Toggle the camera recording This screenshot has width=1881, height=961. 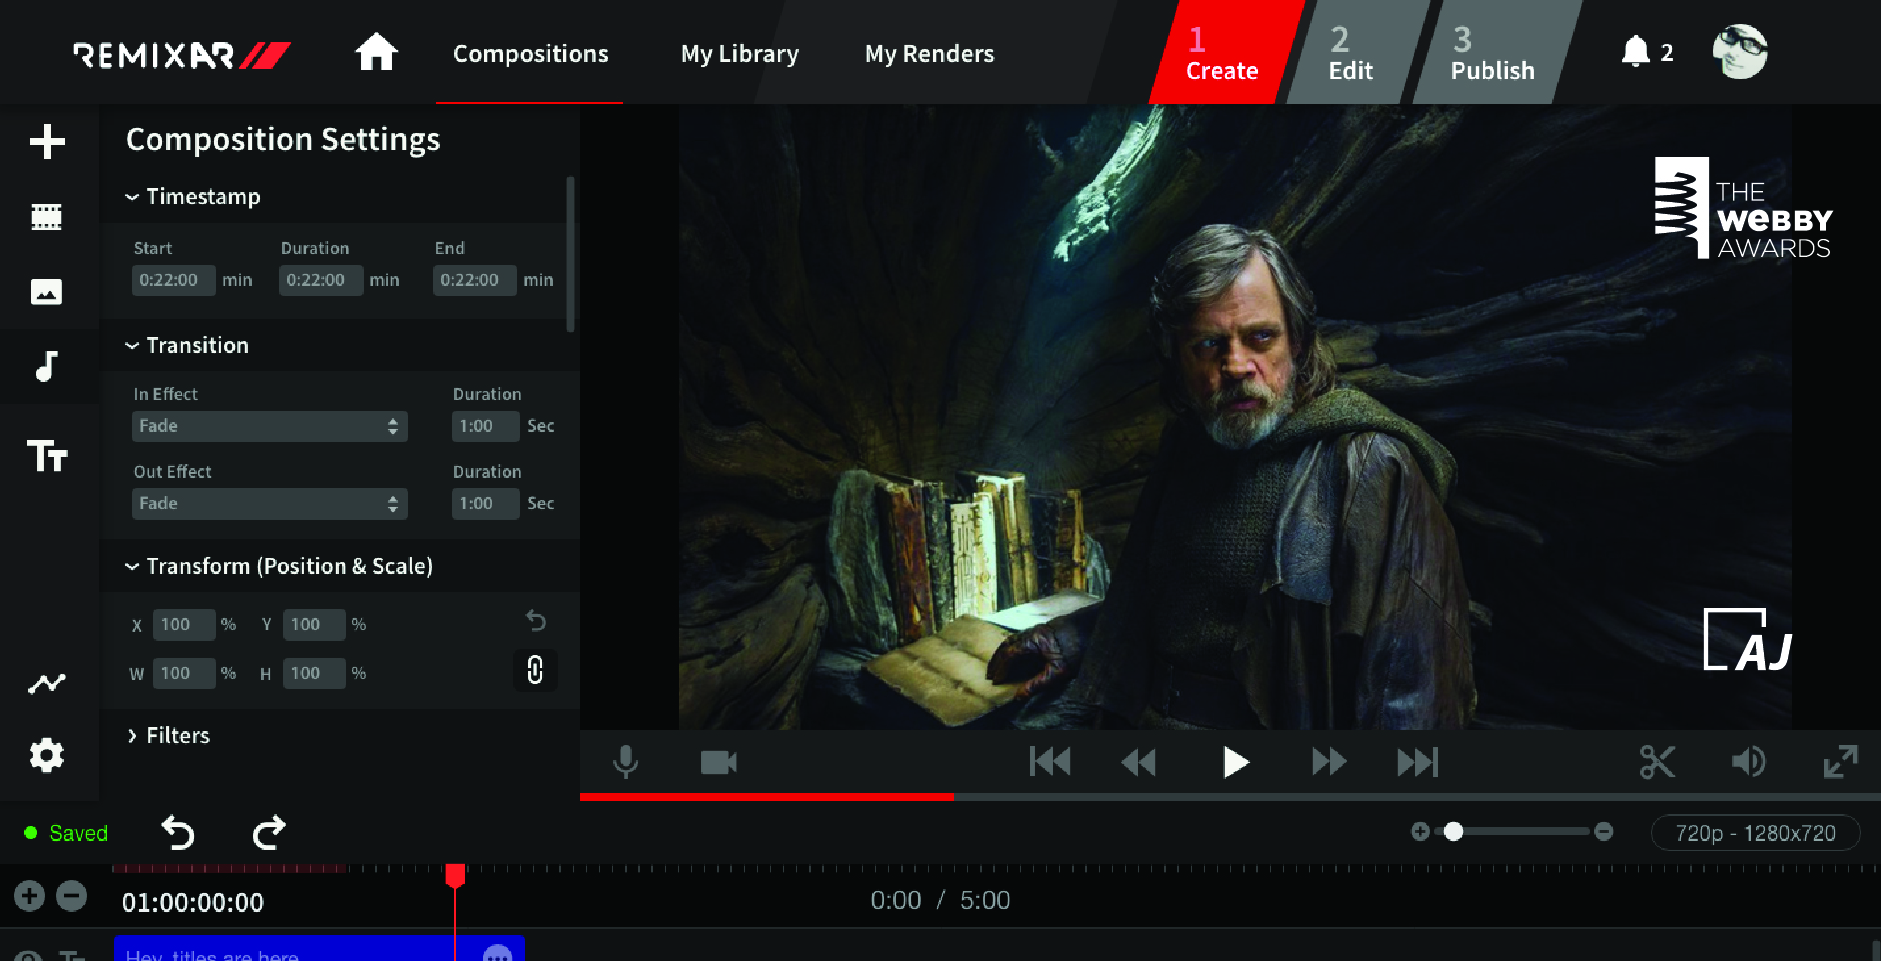tap(718, 763)
